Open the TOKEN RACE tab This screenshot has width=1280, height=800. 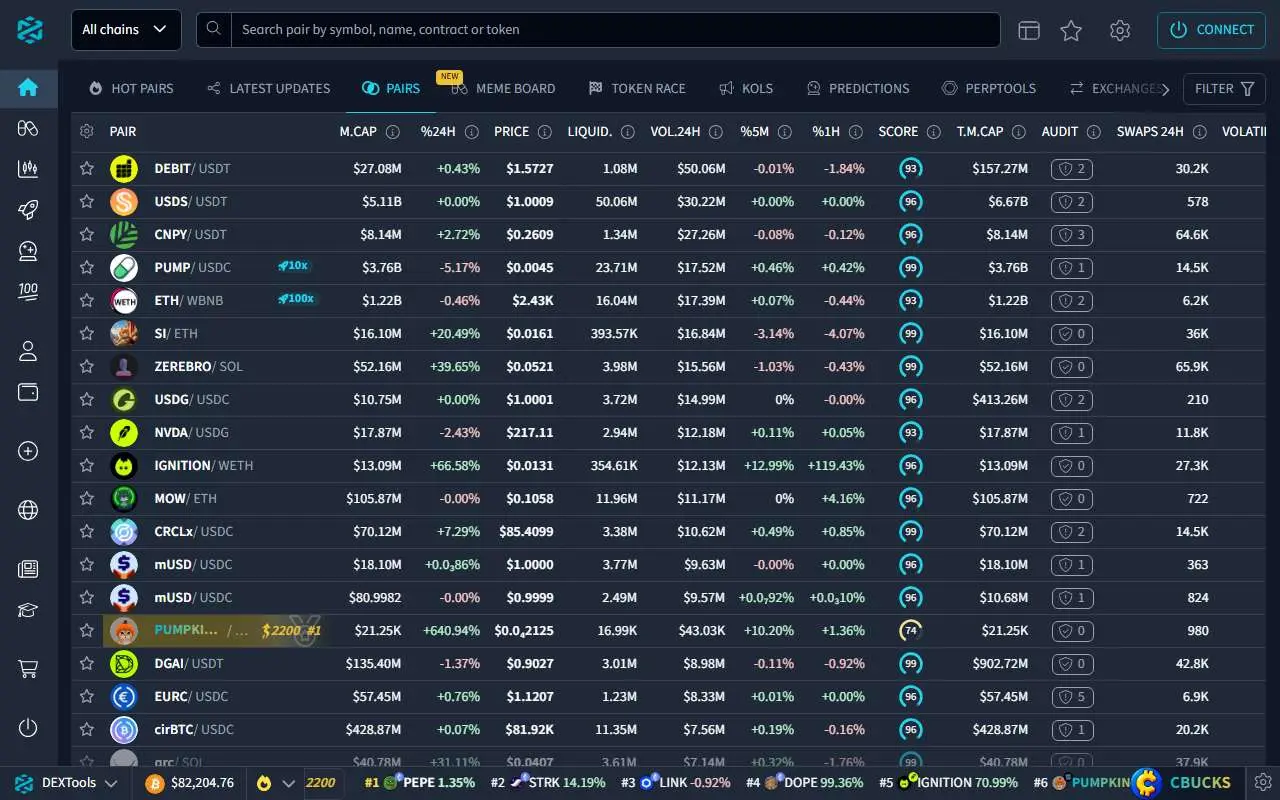tap(637, 88)
